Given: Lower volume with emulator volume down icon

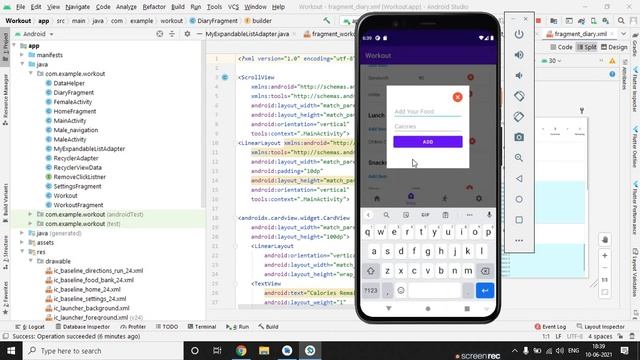Looking at the screenshot, I should pos(519,76).
